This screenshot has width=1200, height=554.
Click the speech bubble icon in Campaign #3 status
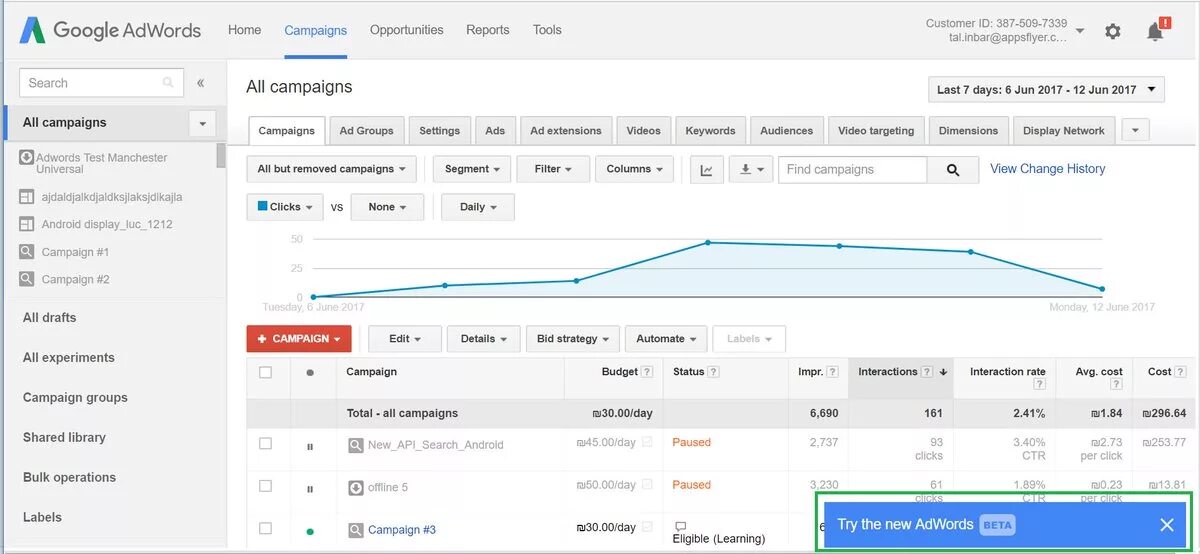click(680, 526)
